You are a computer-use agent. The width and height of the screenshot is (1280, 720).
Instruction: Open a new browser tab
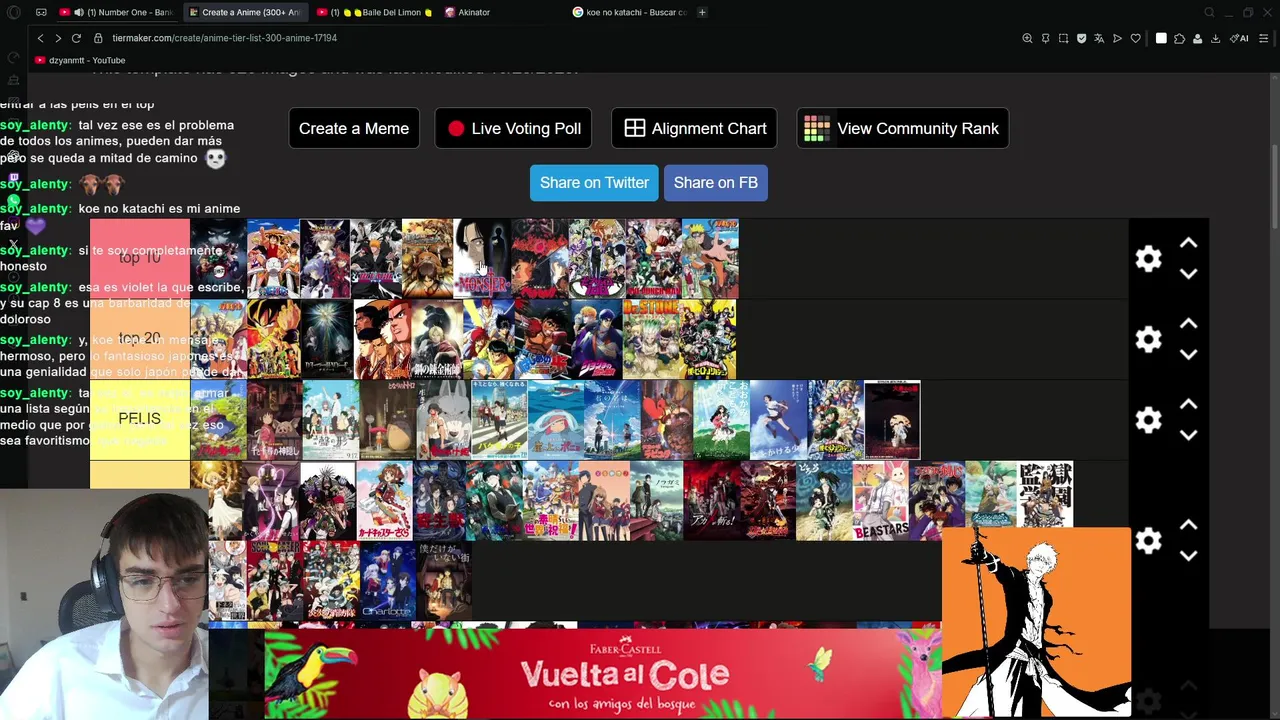tap(702, 12)
